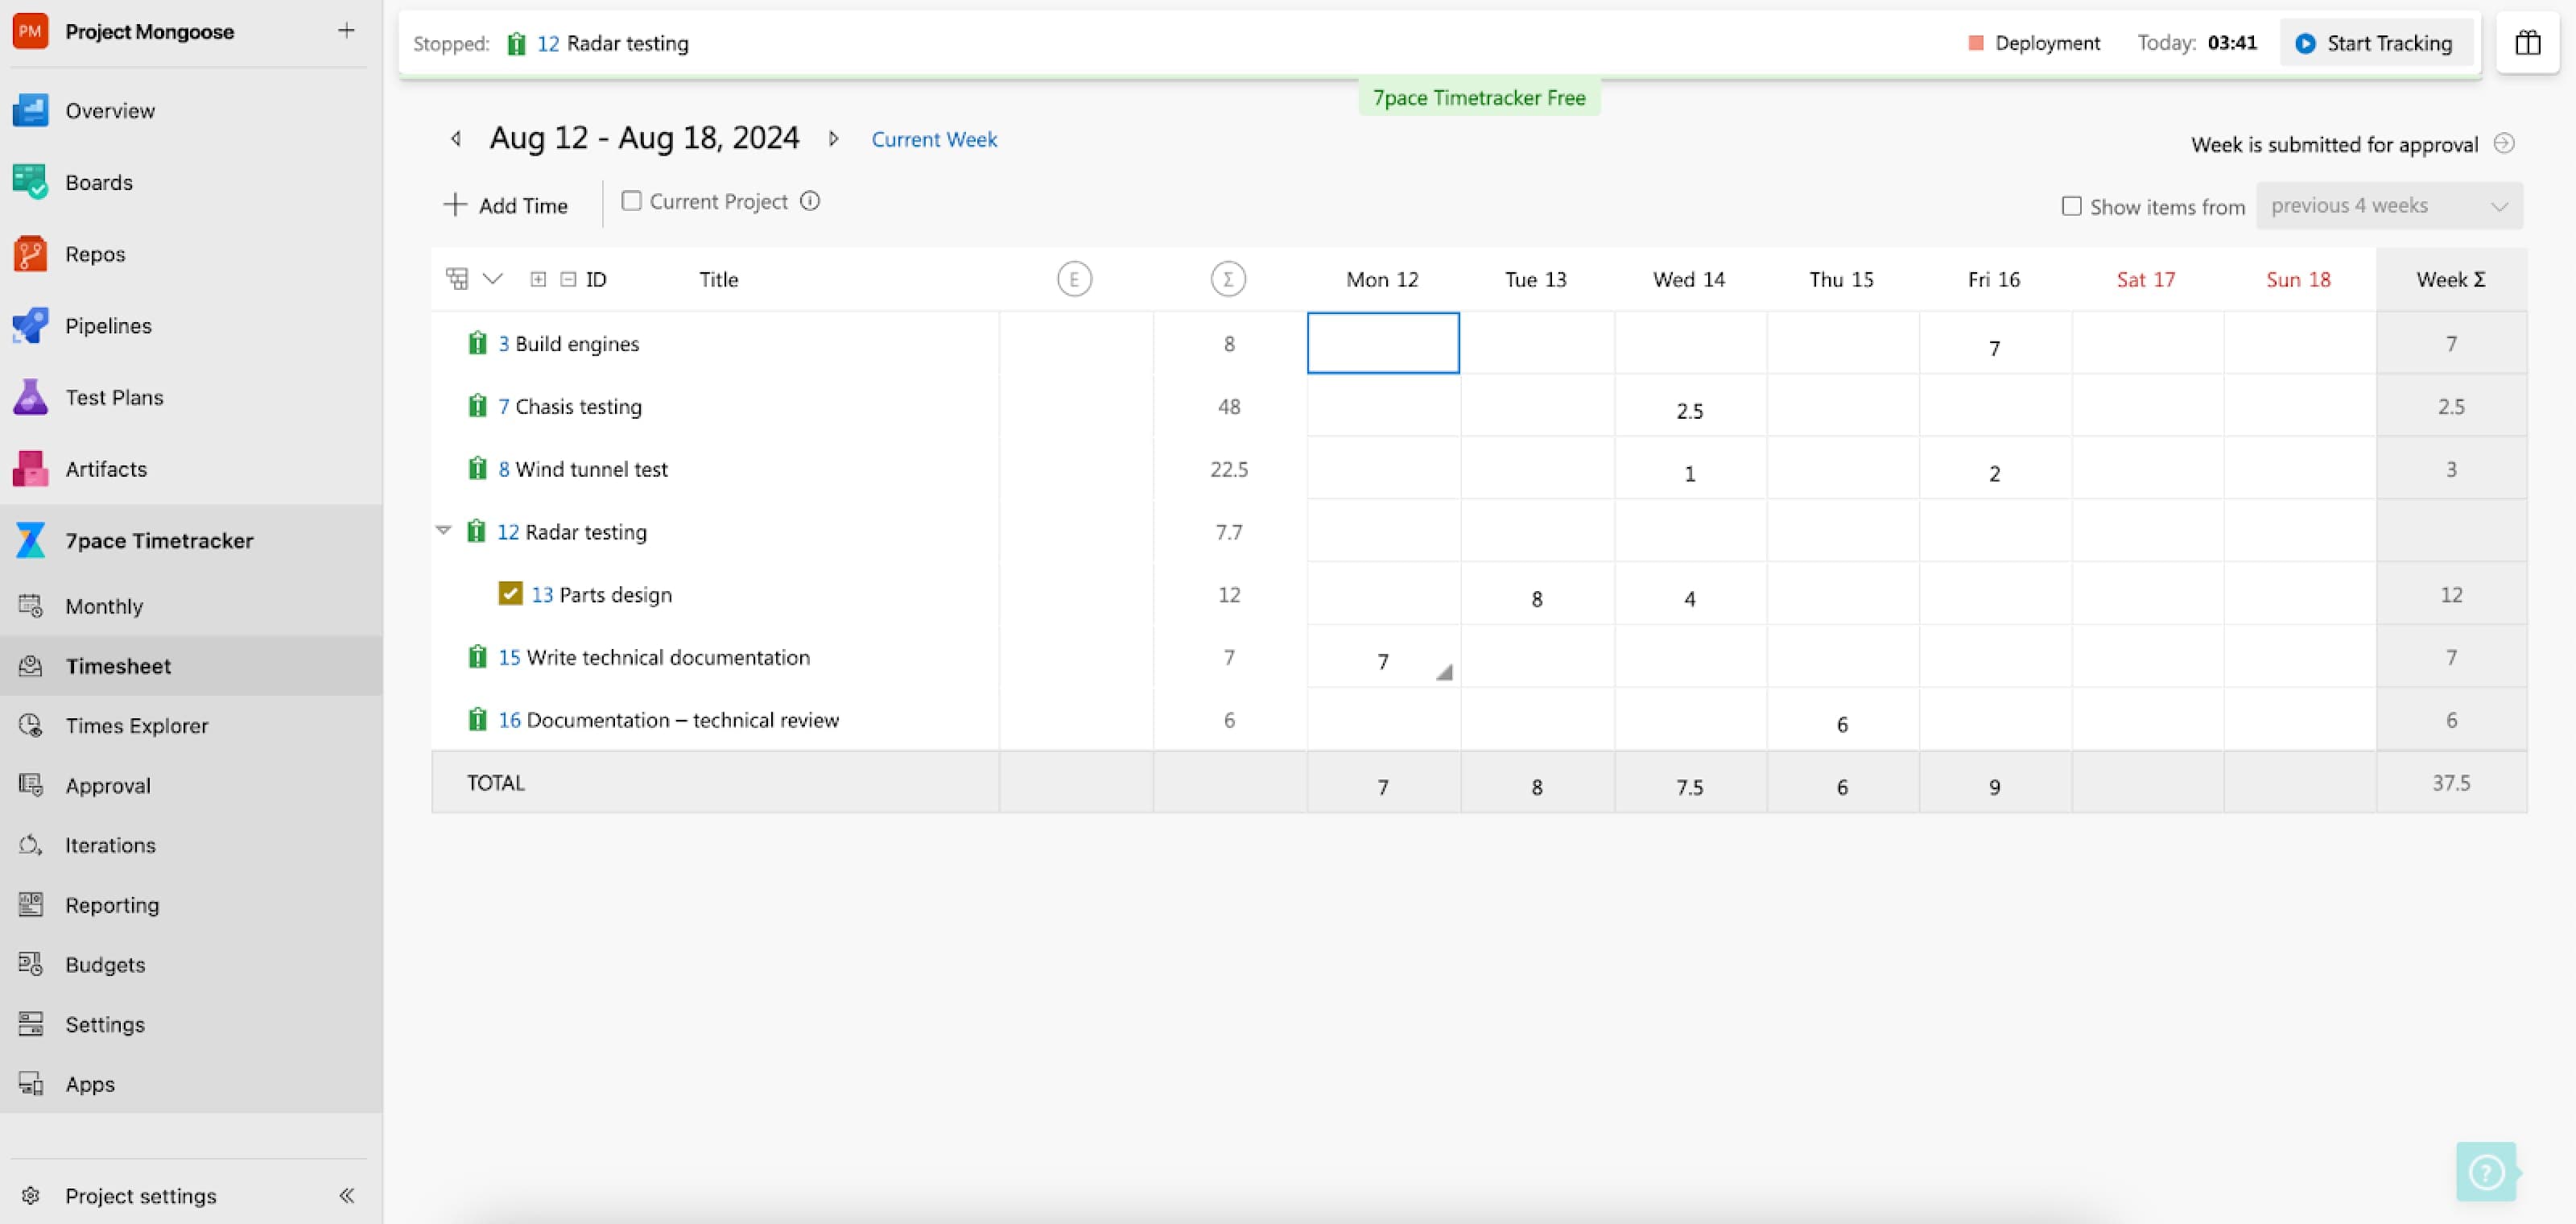The height and width of the screenshot is (1224, 2576).
Task: Click the Current Week link
Action: 934,139
